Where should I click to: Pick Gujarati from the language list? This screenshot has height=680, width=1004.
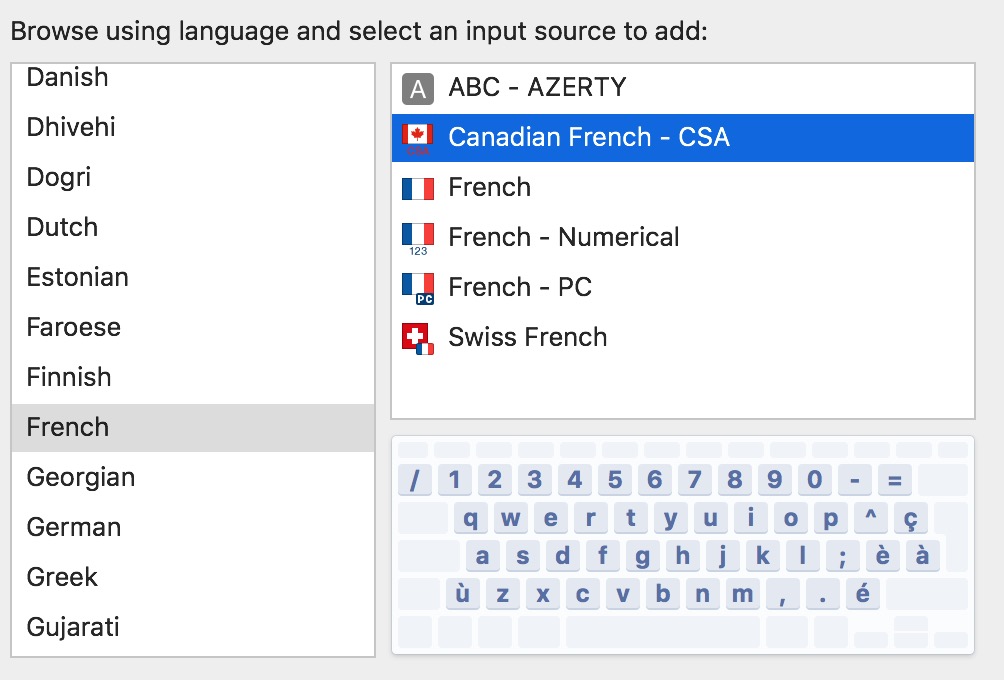pyautogui.click(x=73, y=627)
